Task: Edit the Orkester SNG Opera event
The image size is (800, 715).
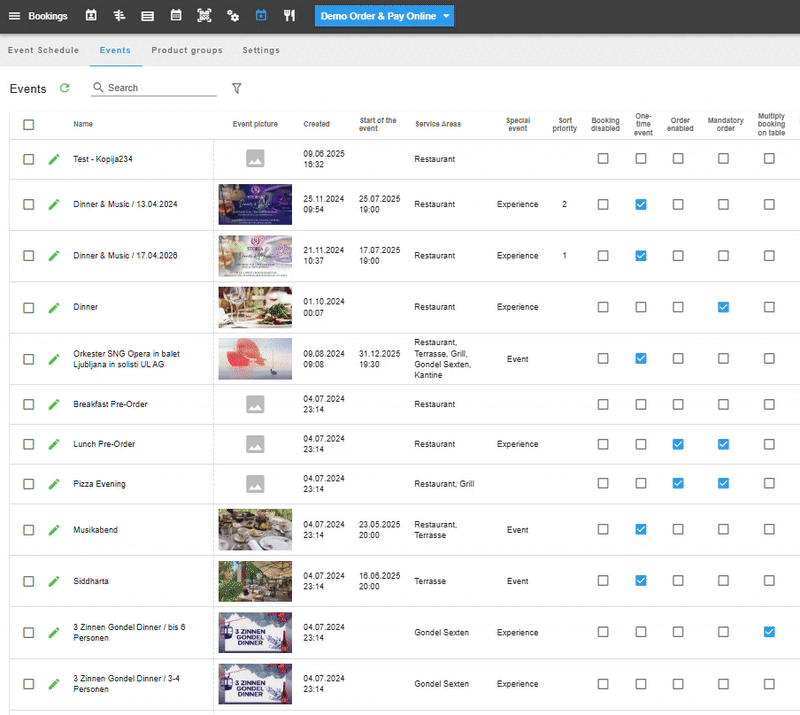Action: [x=54, y=359]
